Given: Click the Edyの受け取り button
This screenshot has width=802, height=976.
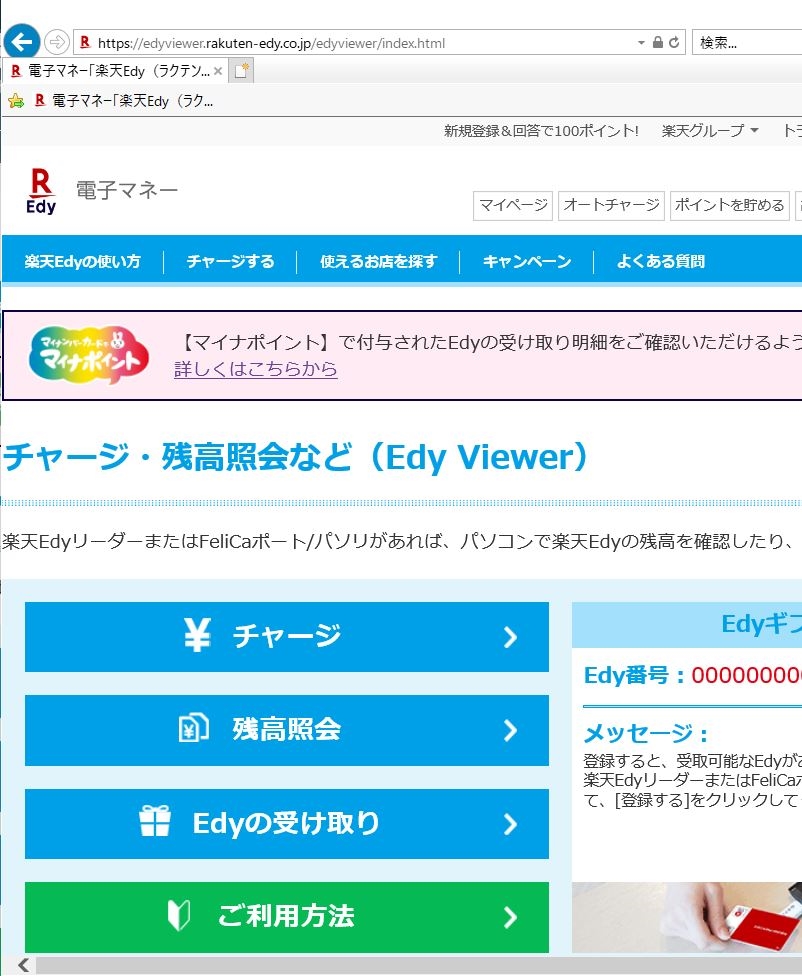Looking at the screenshot, I should coord(286,824).
